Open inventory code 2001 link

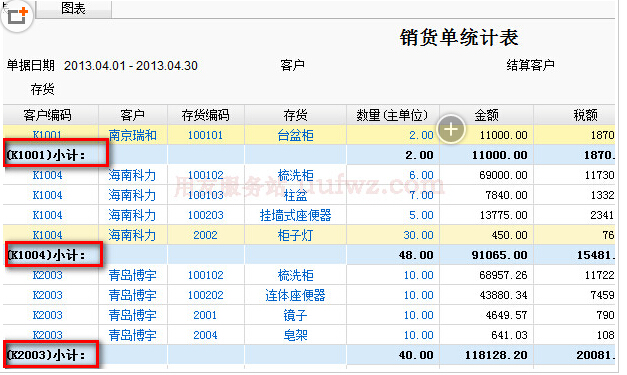pyautogui.click(x=205, y=315)
